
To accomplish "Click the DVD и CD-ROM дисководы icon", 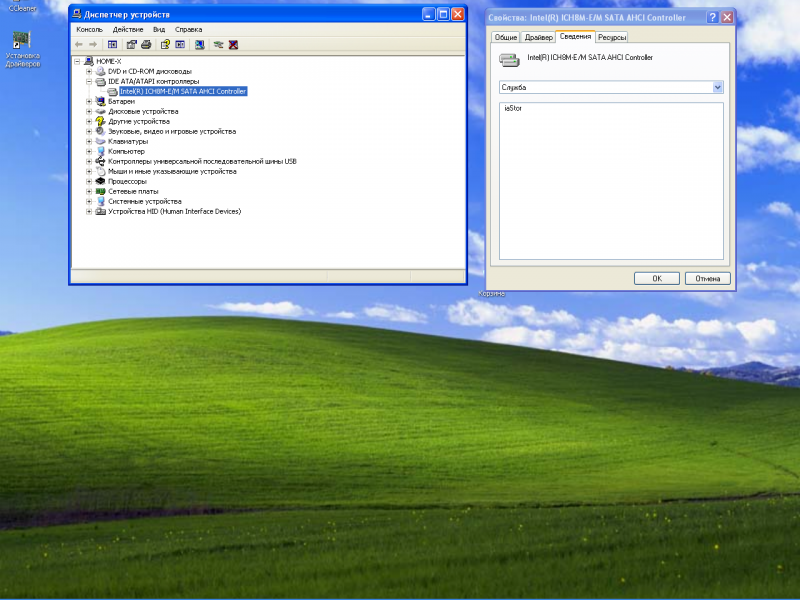I will [101, 71].
